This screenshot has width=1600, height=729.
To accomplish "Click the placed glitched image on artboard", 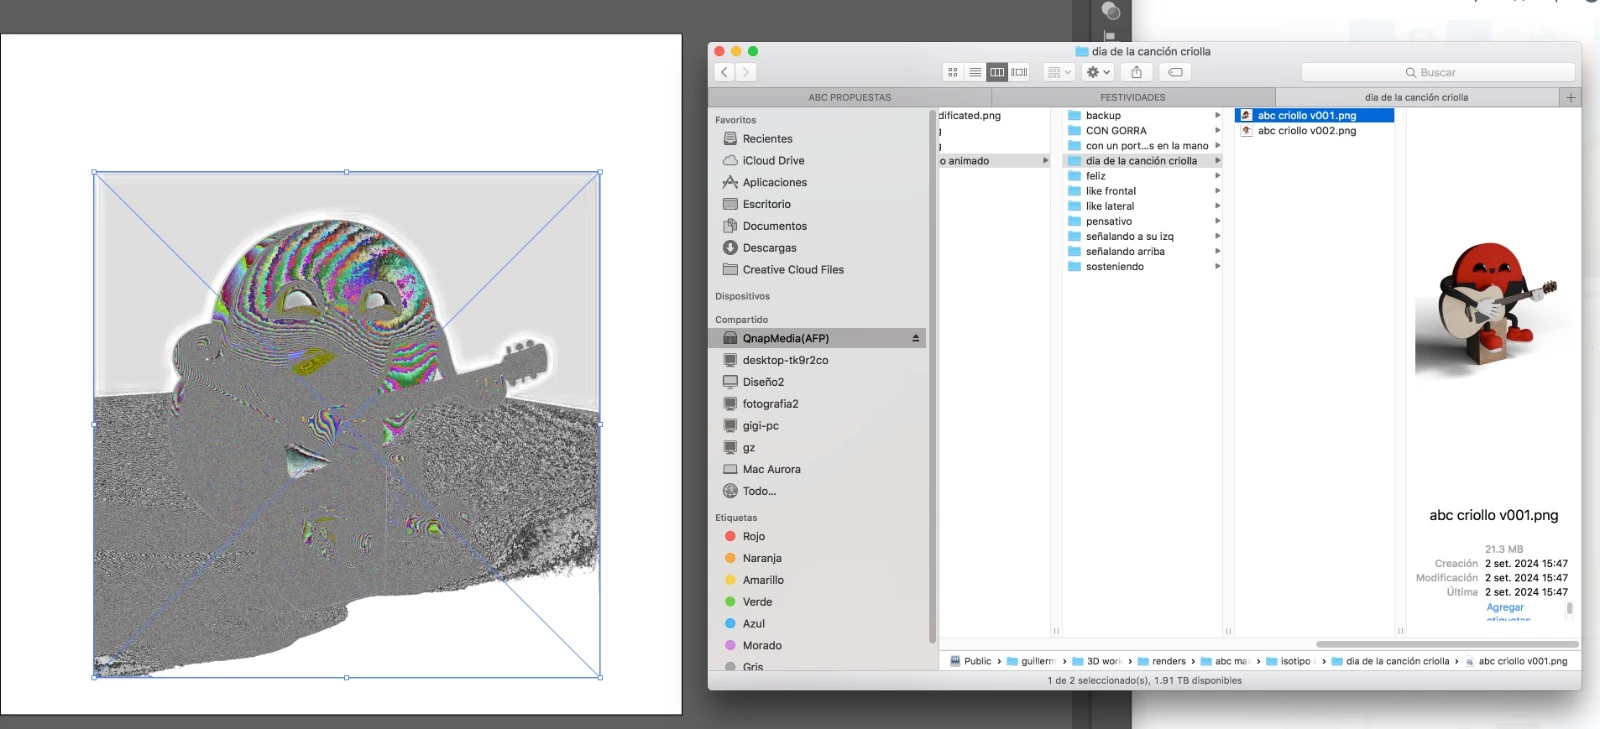I will (x=347, y=425).
